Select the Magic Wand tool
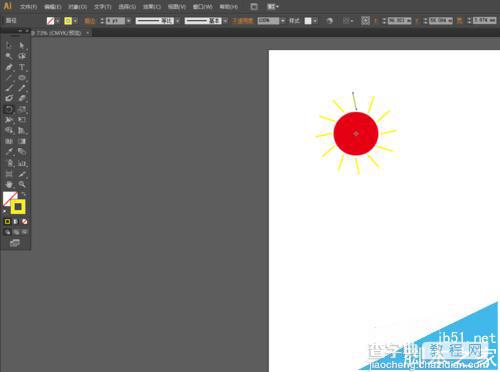 click(x=9, y=56)
